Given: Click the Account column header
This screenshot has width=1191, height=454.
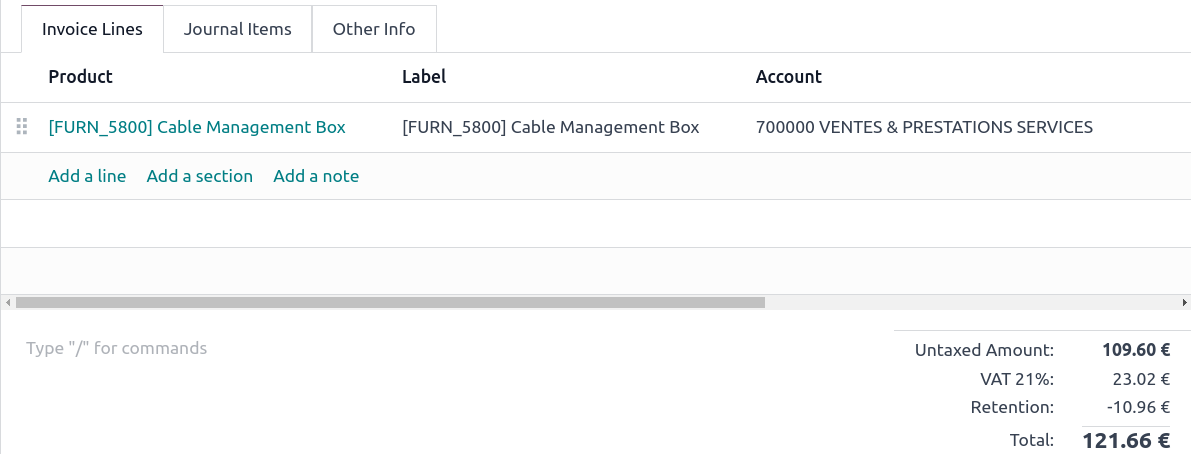Looking at the screenshot, I should pyautogui.click(x=789, y=77).
